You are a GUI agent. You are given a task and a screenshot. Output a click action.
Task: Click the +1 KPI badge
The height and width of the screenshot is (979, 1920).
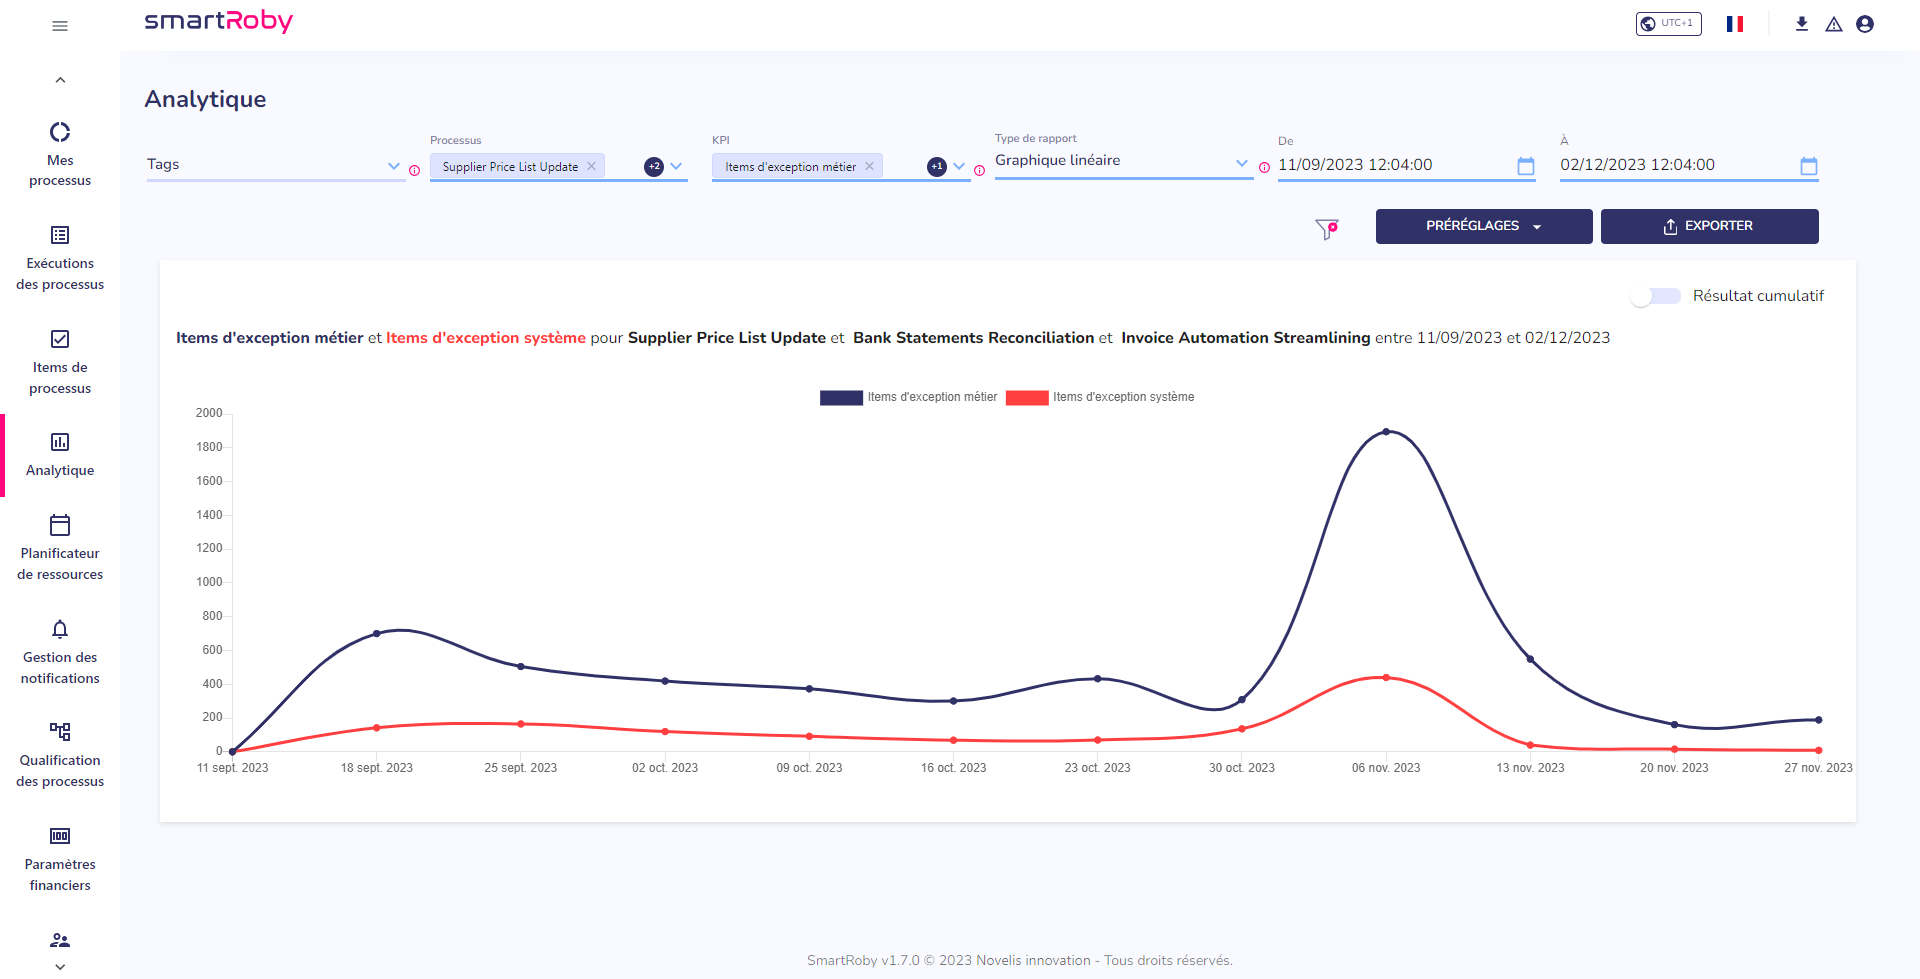pos(937,167)
